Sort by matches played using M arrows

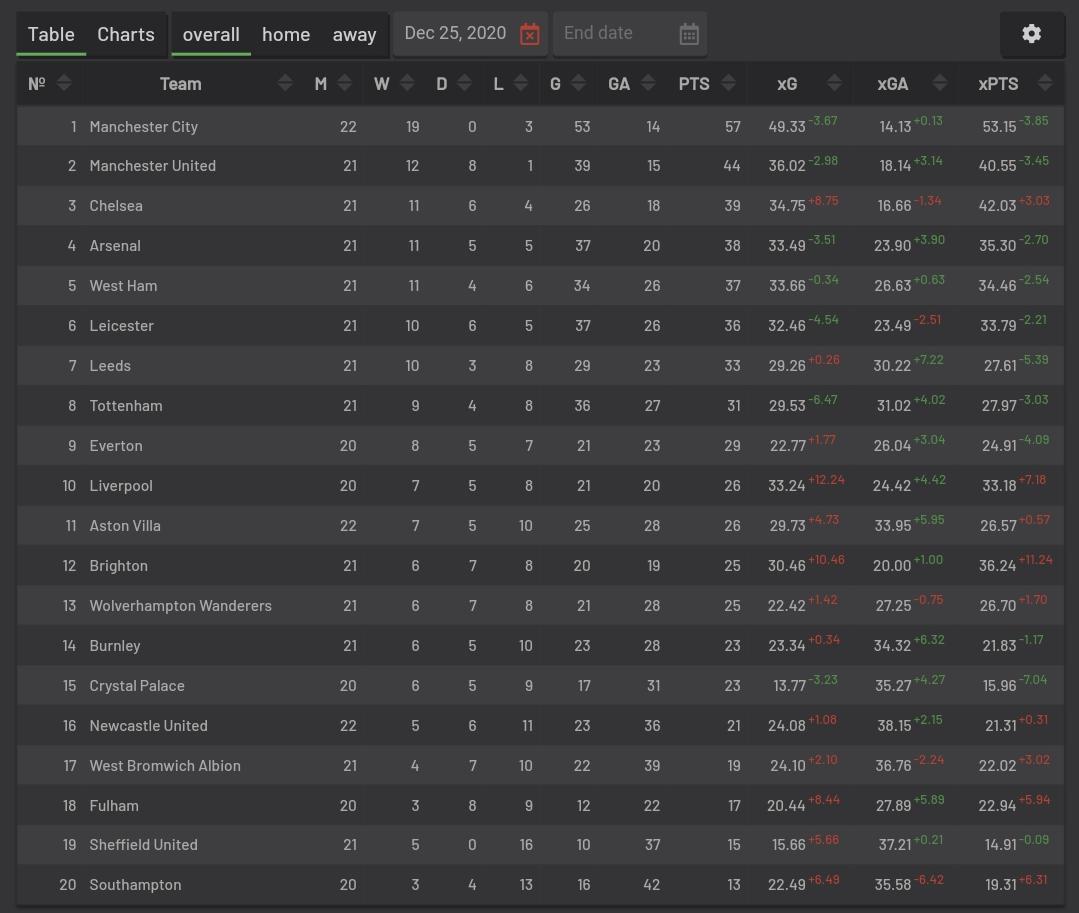pos(346,83)
